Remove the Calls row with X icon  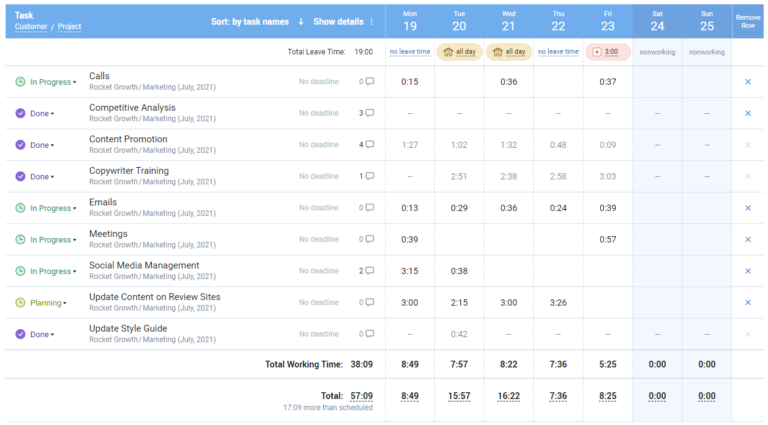pos(748,82)
